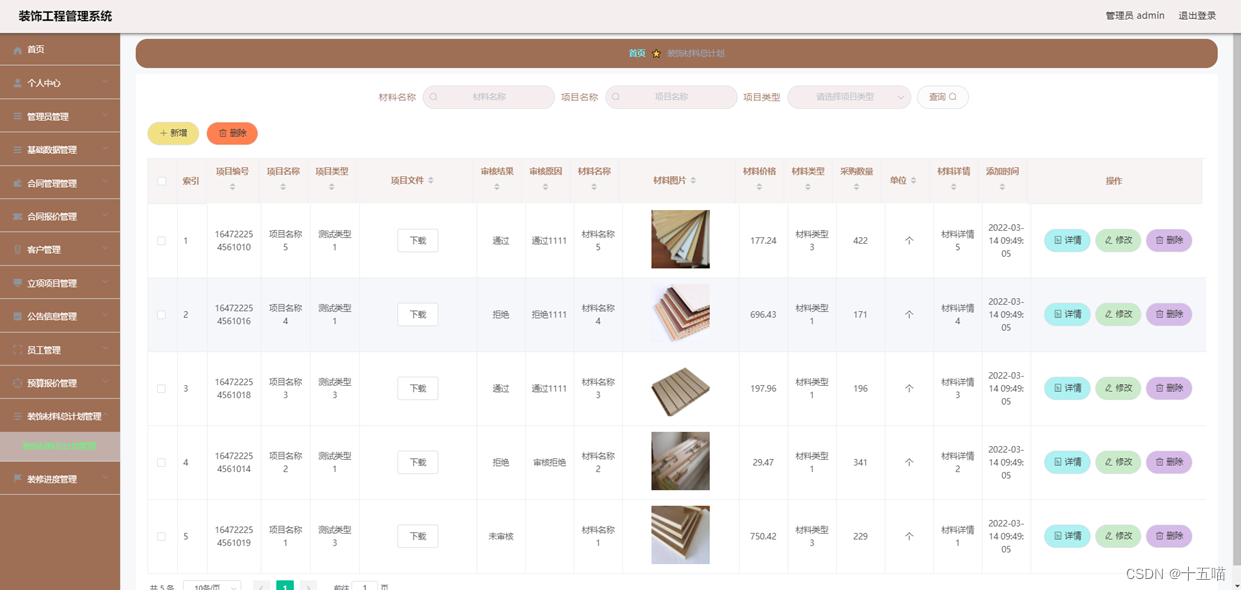Open 立项项目管理 using its sidebar icon
Screen dimensions: 1241x590
click(x=17, y=283)
